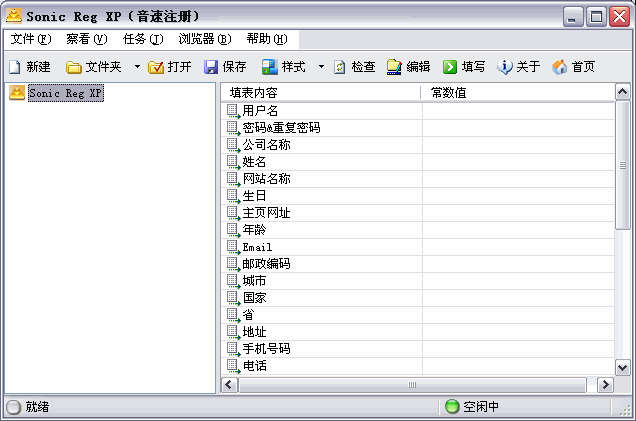636x421 pixels.
Task: Select the 地址 row text
Action: (254, 332)
